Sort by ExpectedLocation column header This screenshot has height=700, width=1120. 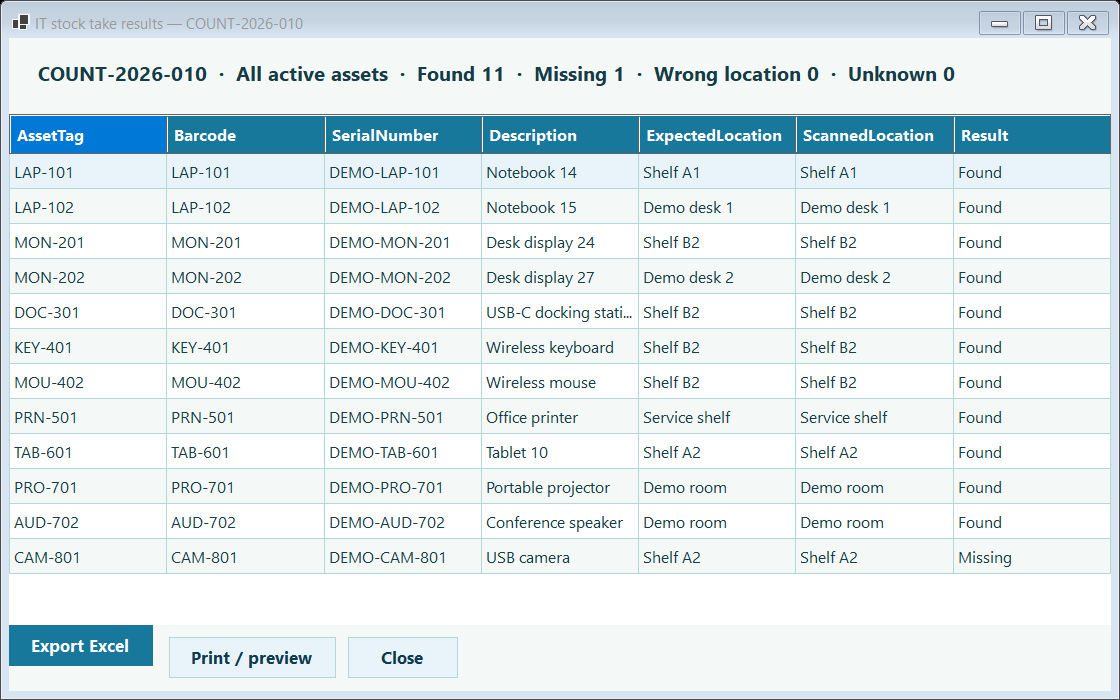[718, 136]
